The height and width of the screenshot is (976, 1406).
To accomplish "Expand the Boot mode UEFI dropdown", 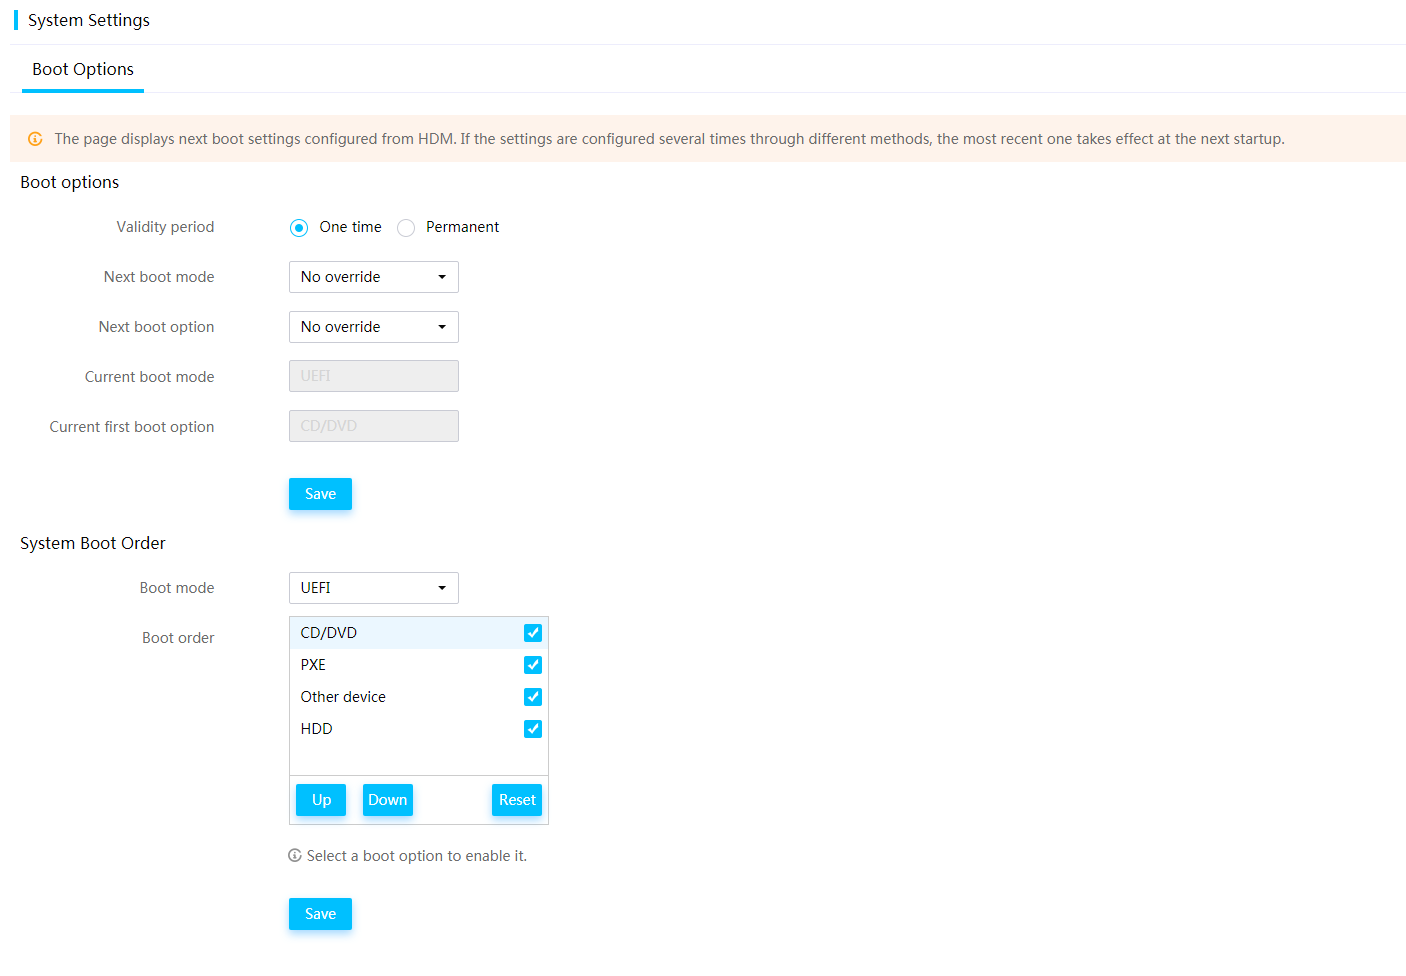I will (x=374, y=588).
